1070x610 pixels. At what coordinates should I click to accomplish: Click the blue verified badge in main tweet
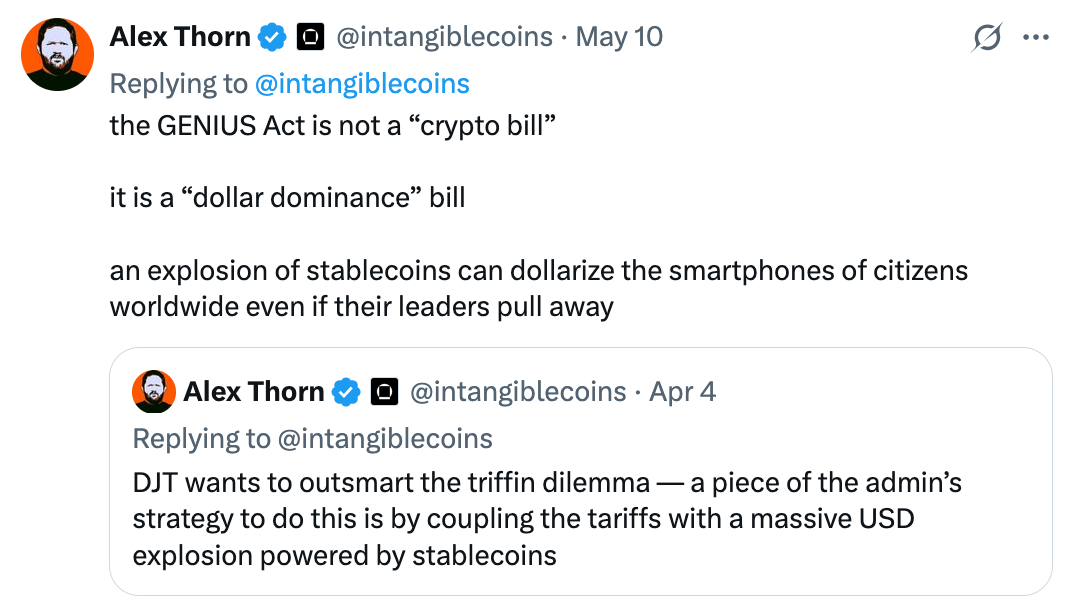tap(272, 37)
